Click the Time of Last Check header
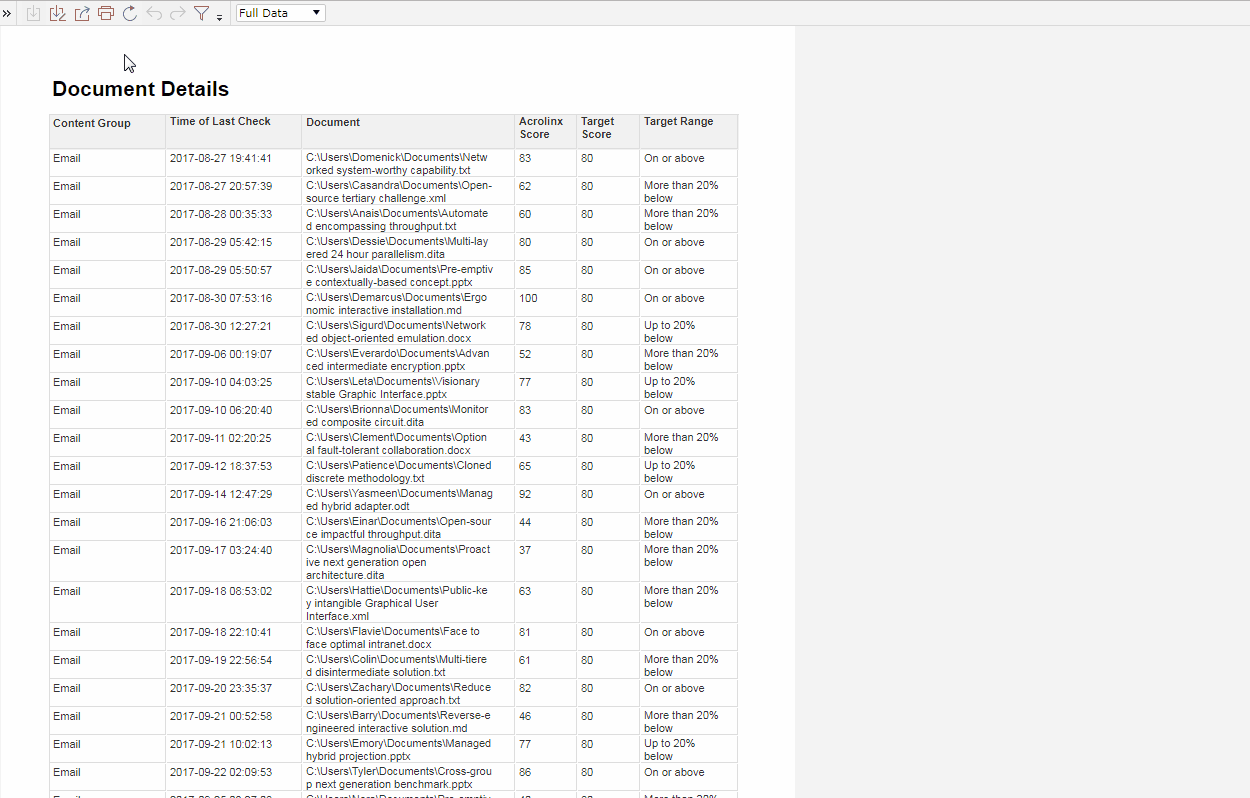This screenshot has height=798, width=1250. coord(220,121)
